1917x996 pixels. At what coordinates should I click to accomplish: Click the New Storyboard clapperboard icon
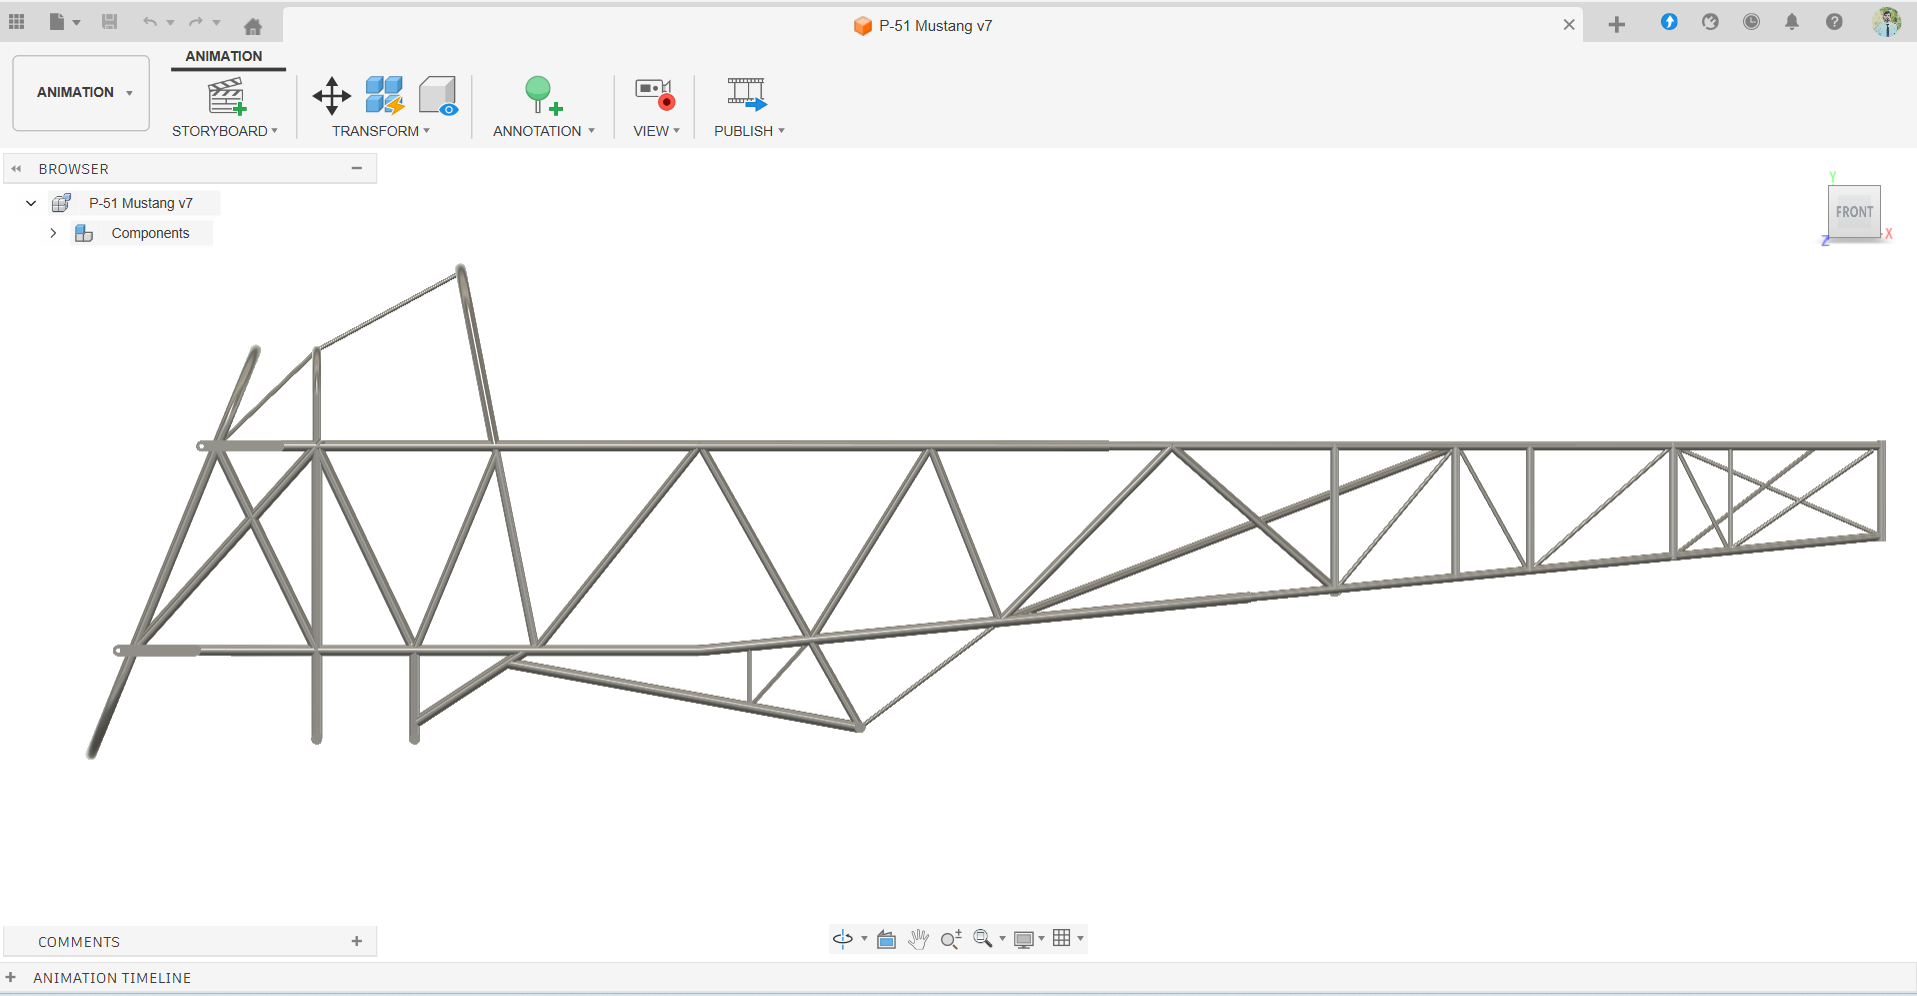point(227,97)
